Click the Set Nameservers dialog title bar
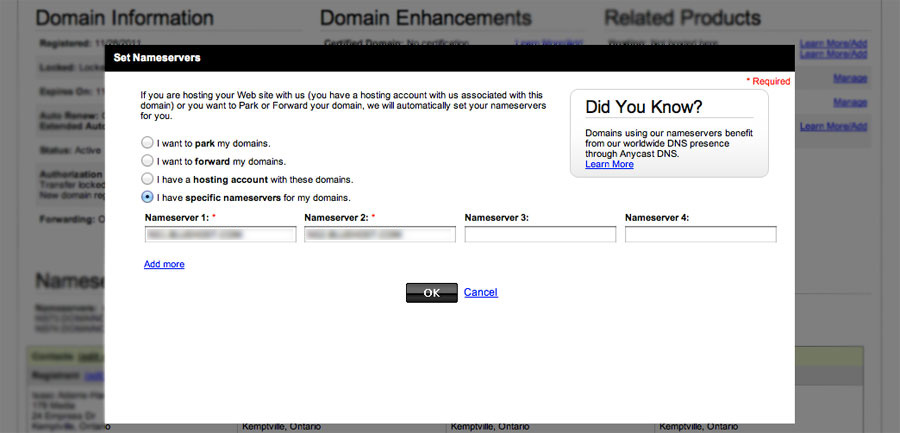 [450, 58]
